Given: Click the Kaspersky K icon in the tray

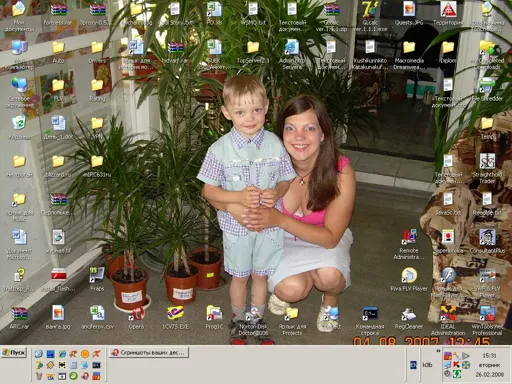Looking at the screenshot, I should coord(456,365).
